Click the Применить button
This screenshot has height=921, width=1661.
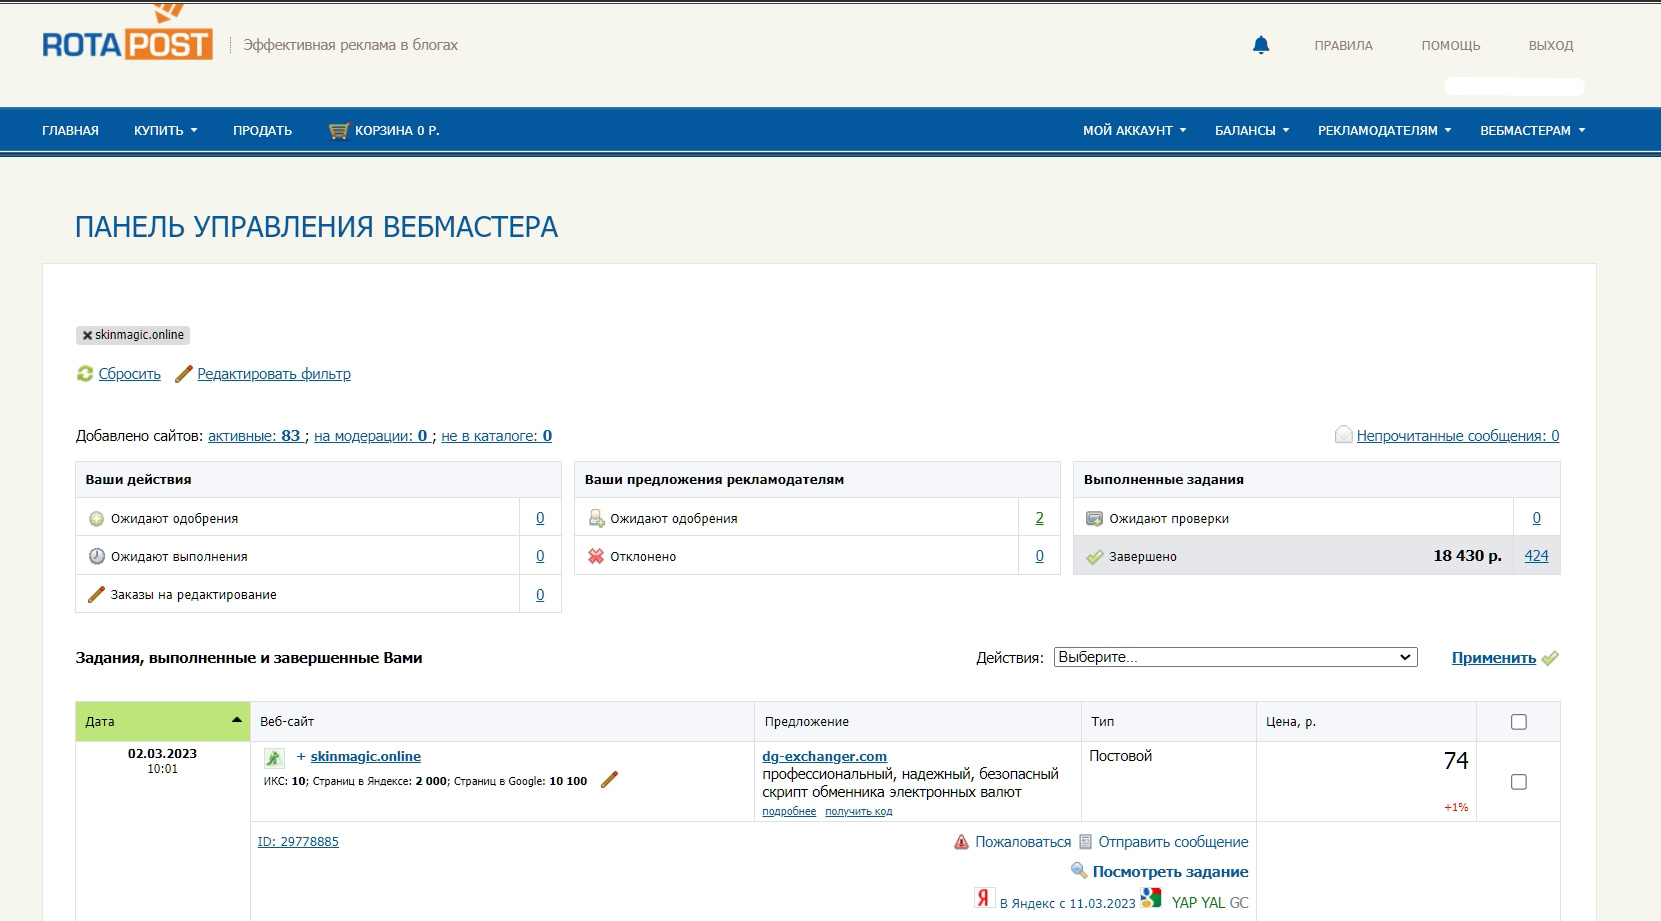1493,658
